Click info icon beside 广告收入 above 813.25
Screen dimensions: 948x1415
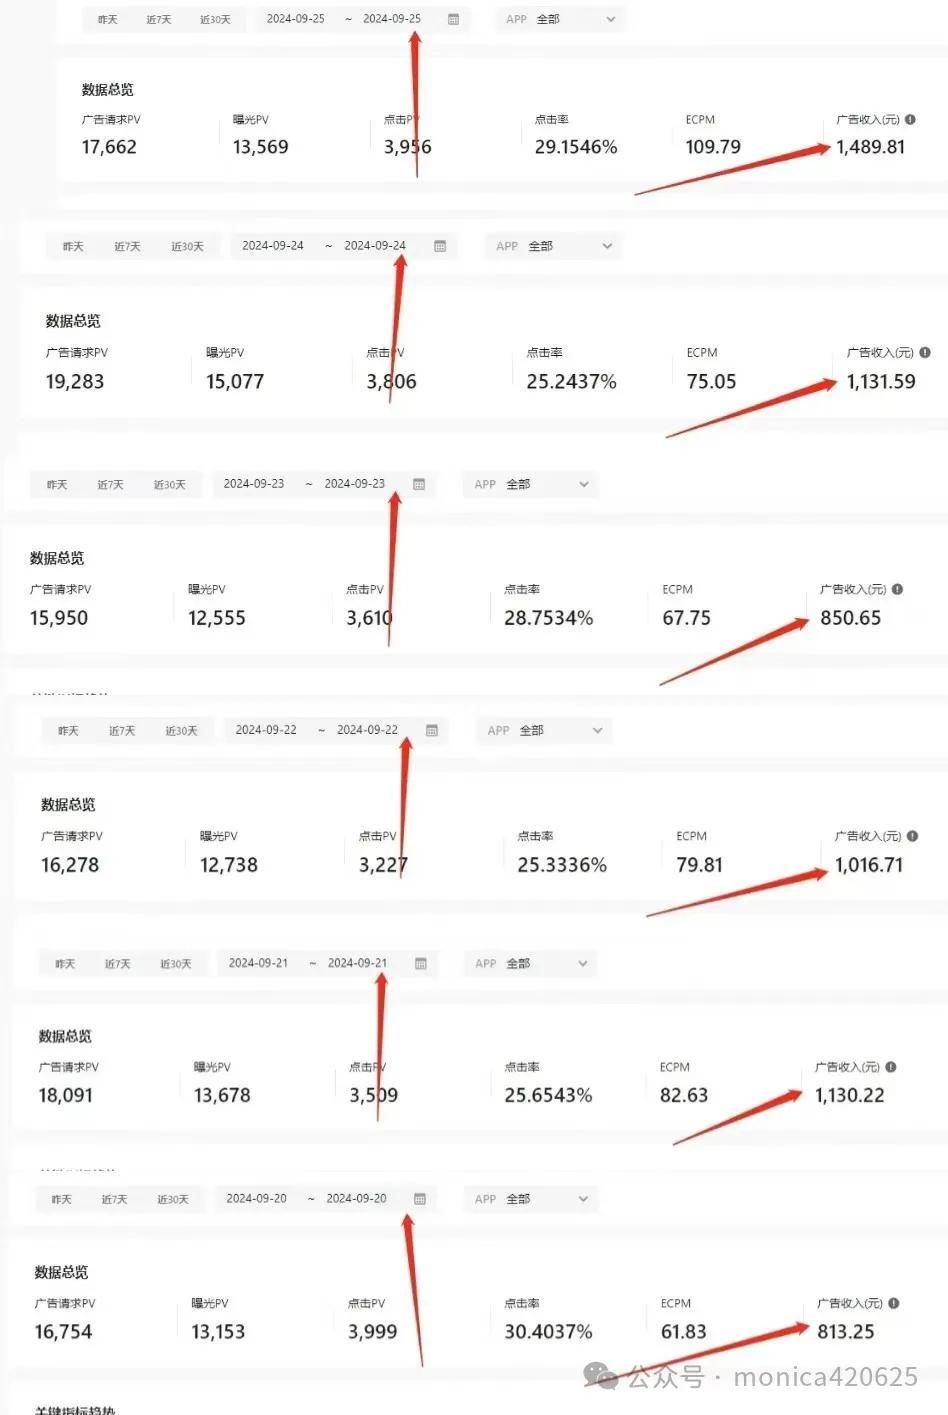[x=894, y=1303]
